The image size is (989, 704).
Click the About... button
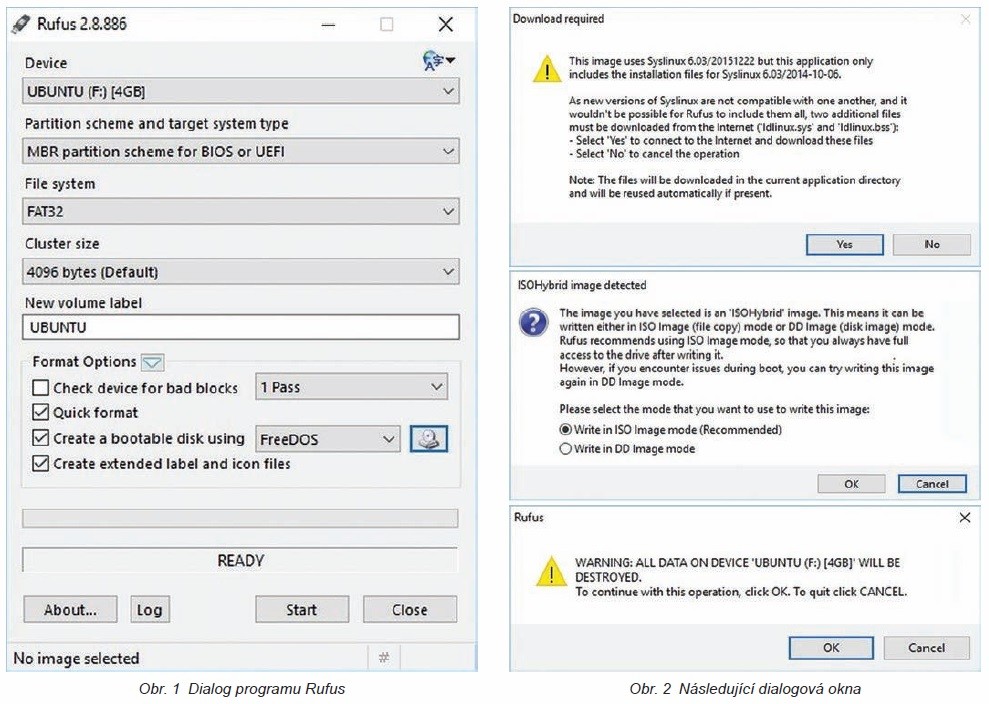pos(70,609)
